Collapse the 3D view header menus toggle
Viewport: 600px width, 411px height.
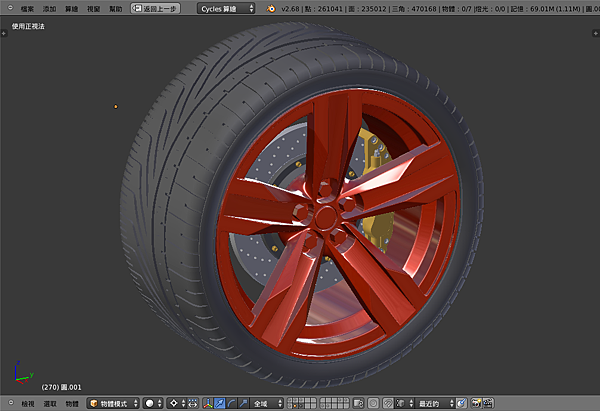coord(11,403)
